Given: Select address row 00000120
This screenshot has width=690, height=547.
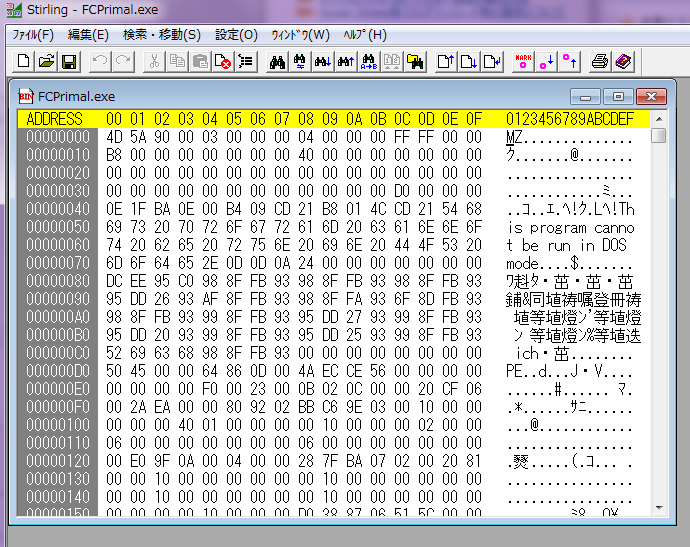Looking at the screenshot, I should [x=58, y=461].
